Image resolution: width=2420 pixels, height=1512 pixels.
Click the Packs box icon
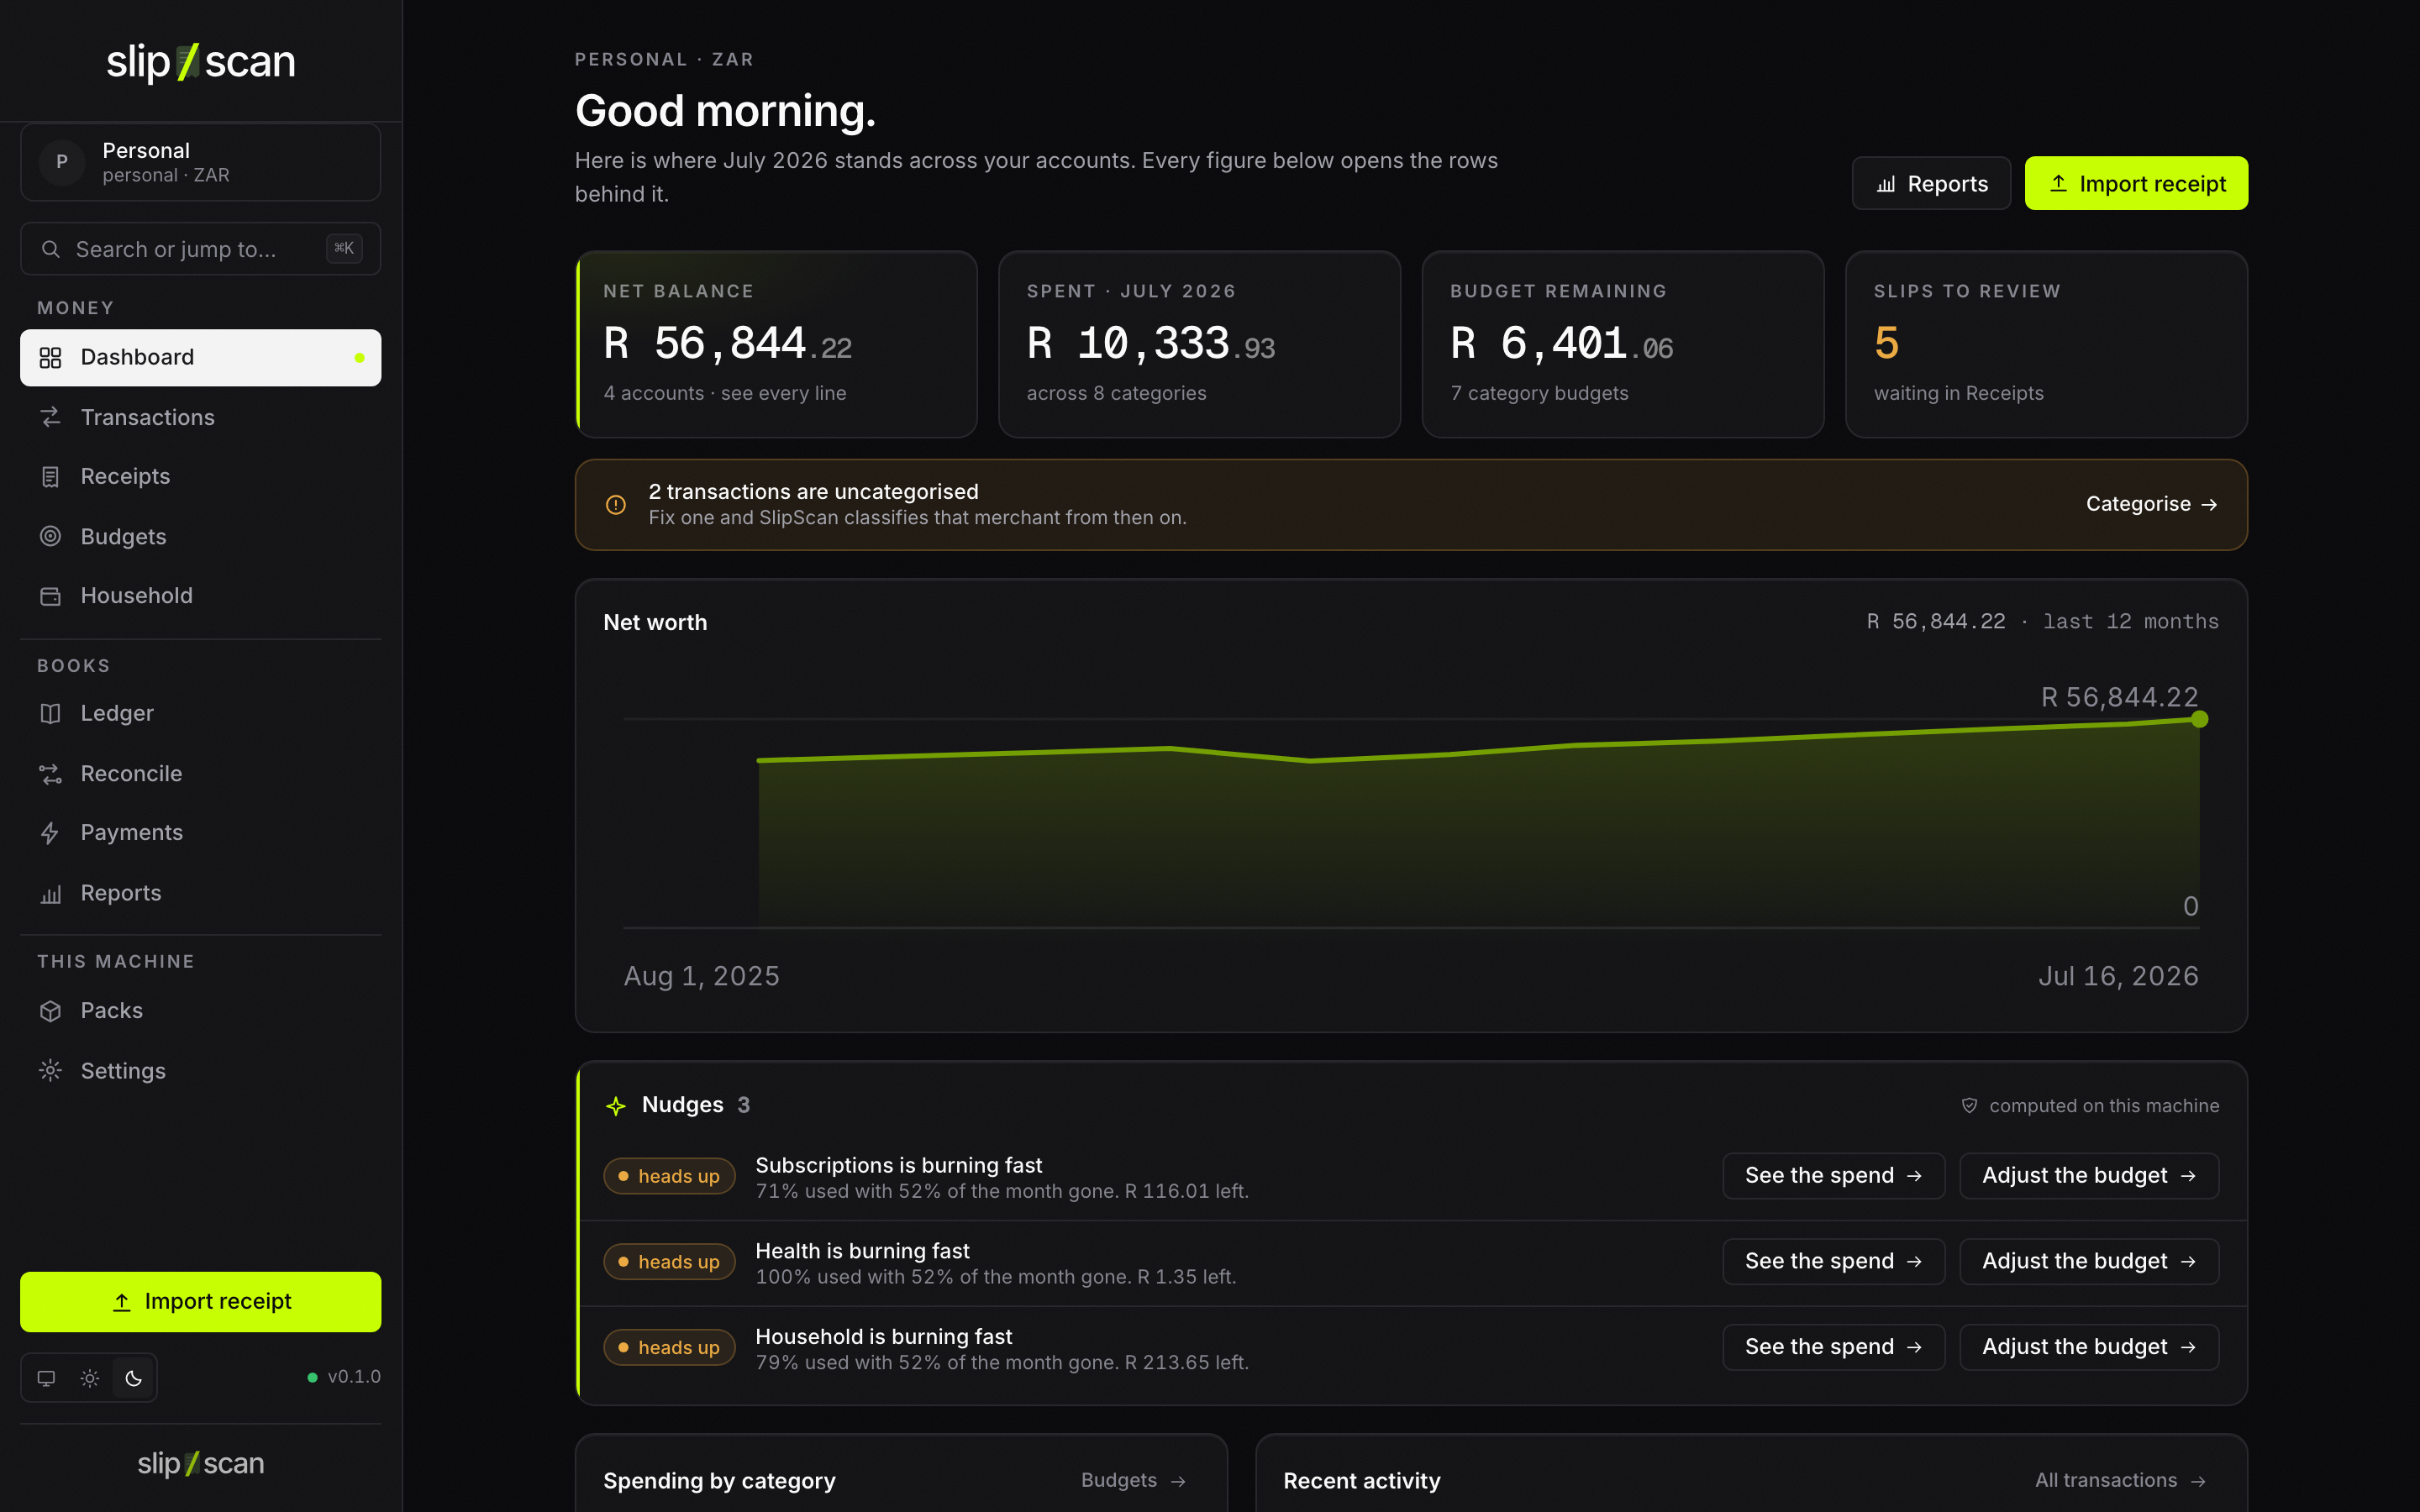pyautogui.click(x=50, y=1011)
